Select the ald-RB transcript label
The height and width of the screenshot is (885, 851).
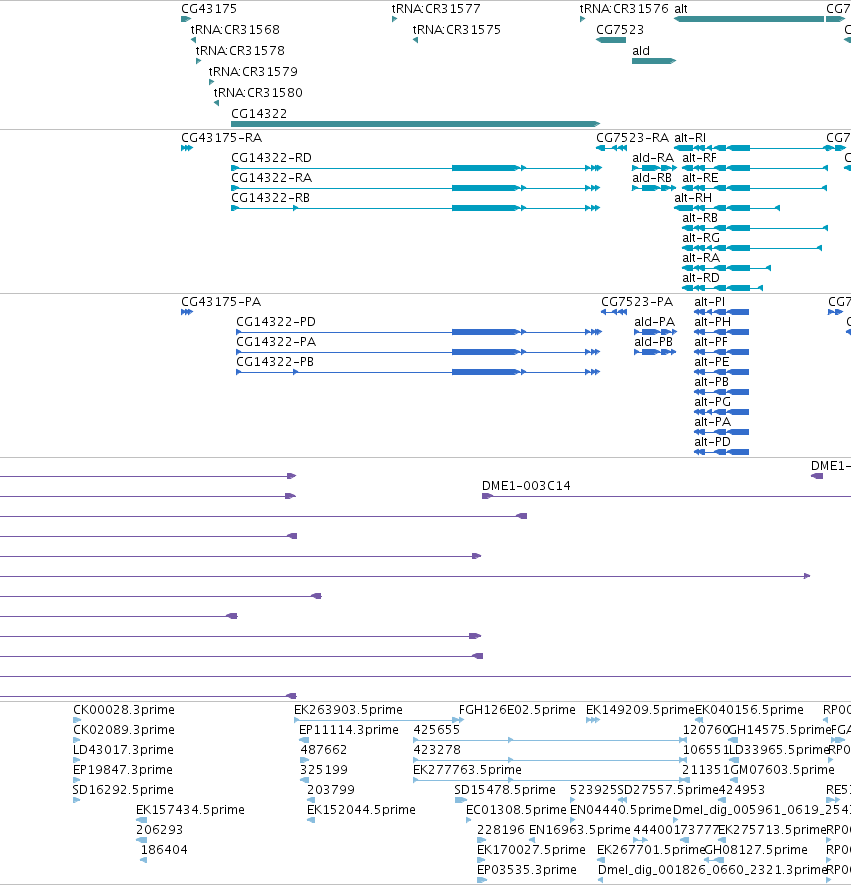click(x=652, y=178)
